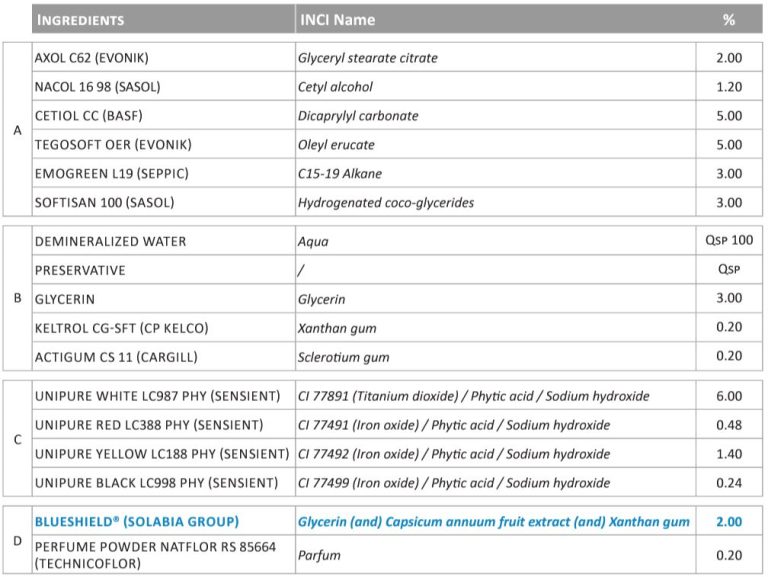
Task: Click the INCI Name column header
Action: click(x=337, y=19)
